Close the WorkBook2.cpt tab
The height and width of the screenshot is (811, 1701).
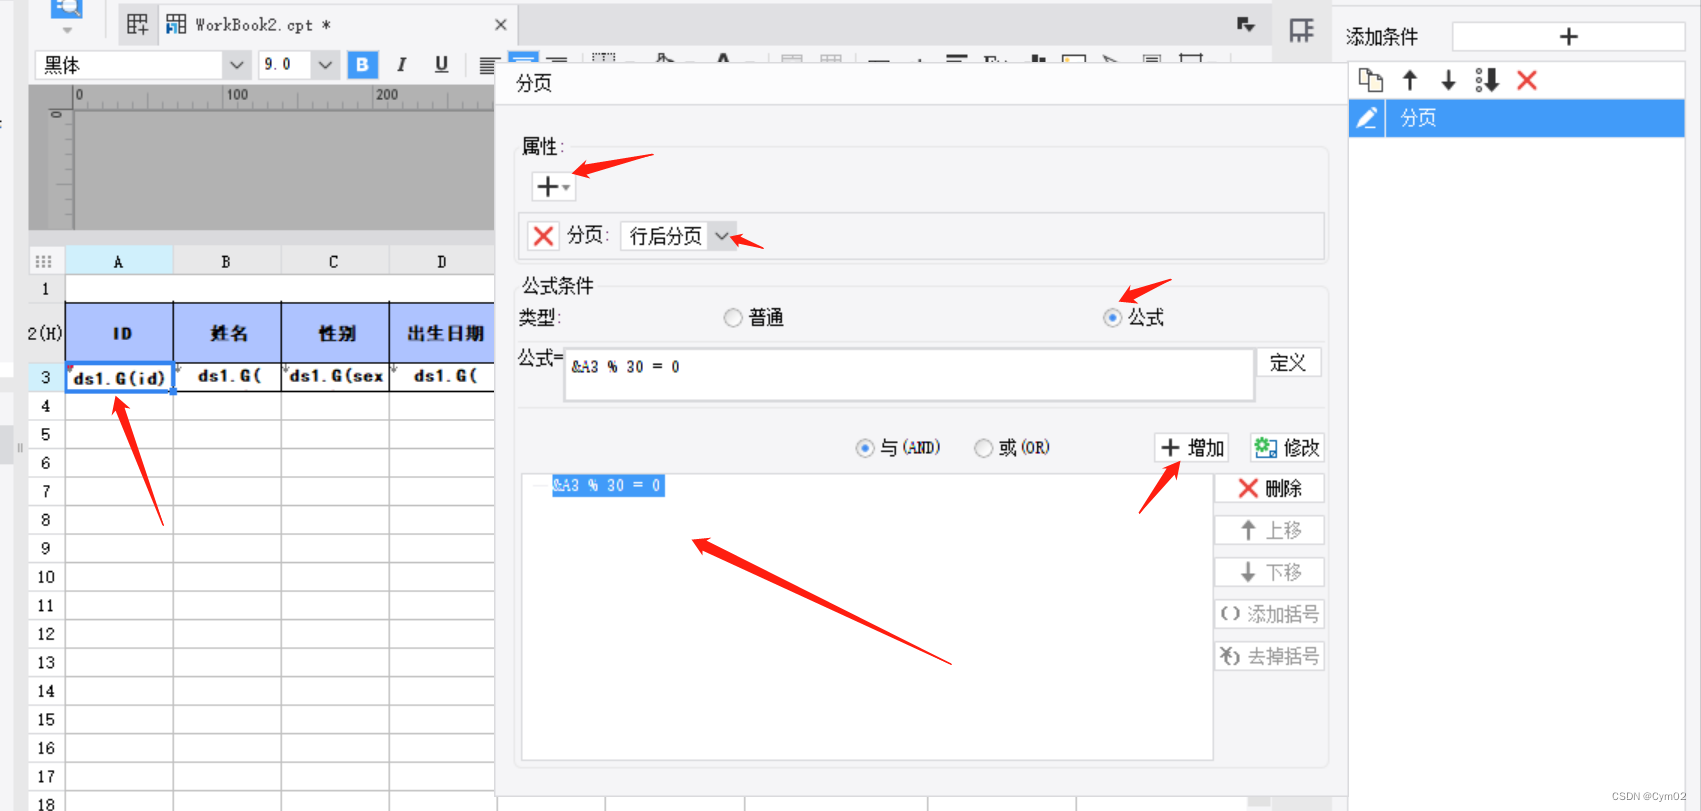[x=501, y=24]
